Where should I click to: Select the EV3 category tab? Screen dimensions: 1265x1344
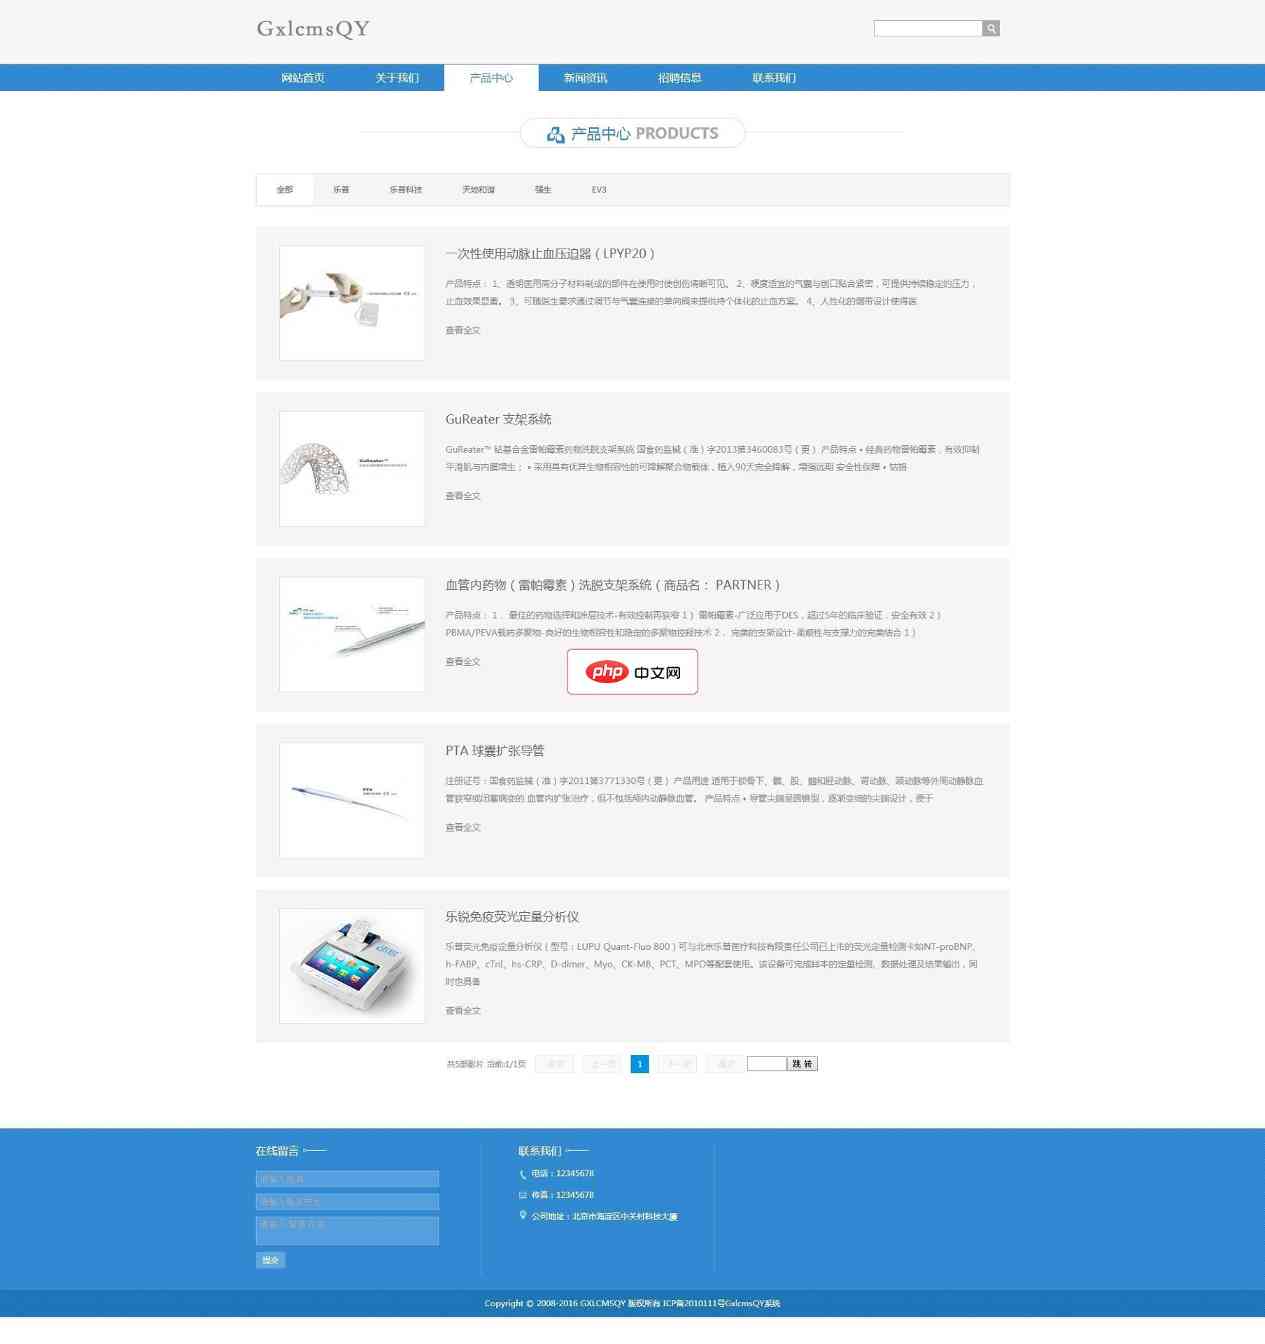pos(598,190)
